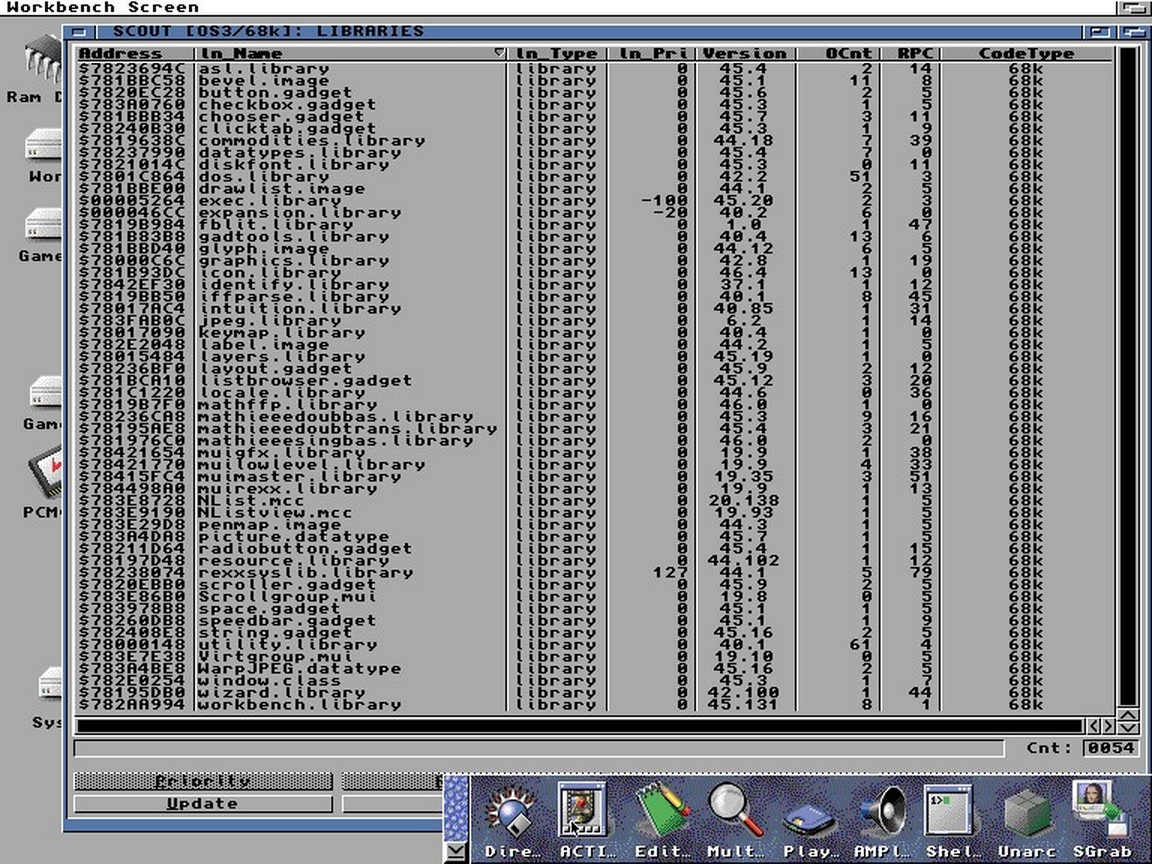
Task: Select the workbench.library row
Action: click(x=594, y=705)
